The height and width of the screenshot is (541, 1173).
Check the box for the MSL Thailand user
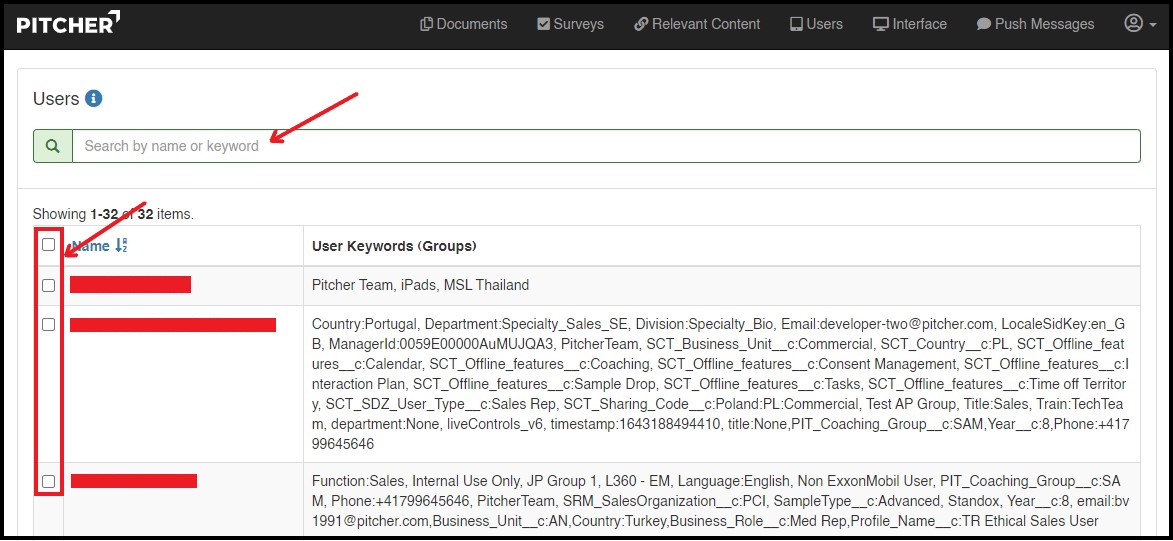click(48, 285)
